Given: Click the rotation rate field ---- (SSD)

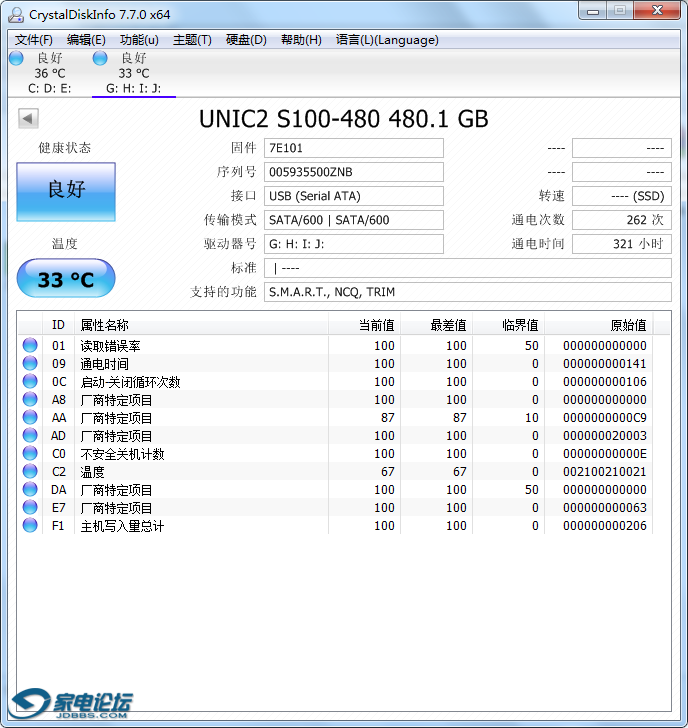Looking at the screenshot, I should tap(622, 196).
